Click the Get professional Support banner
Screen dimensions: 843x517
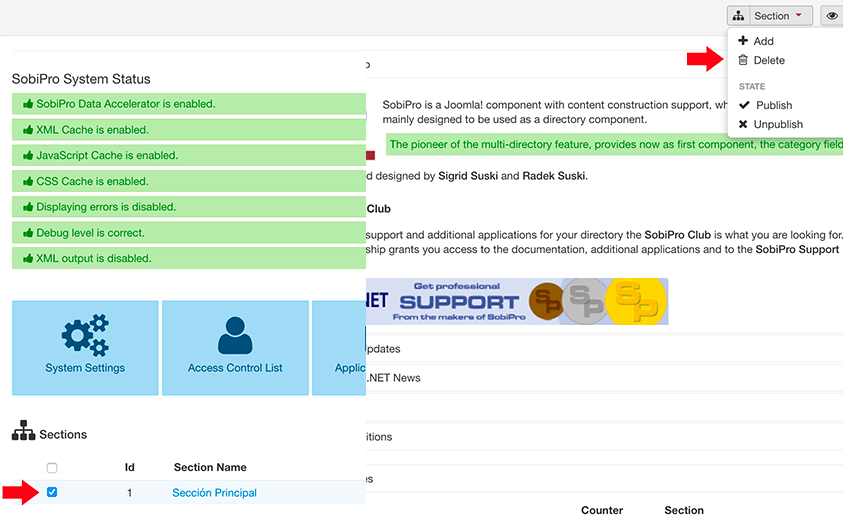517,301
